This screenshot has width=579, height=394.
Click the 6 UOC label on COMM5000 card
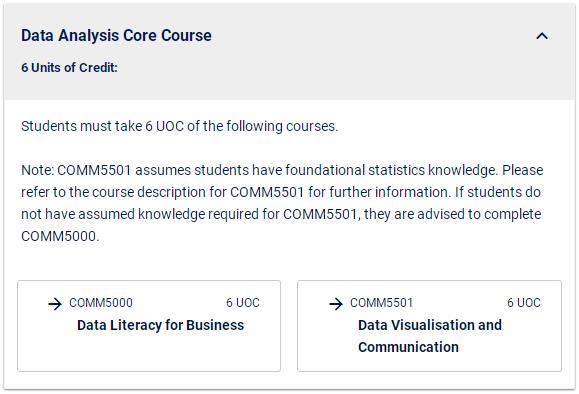243,303
